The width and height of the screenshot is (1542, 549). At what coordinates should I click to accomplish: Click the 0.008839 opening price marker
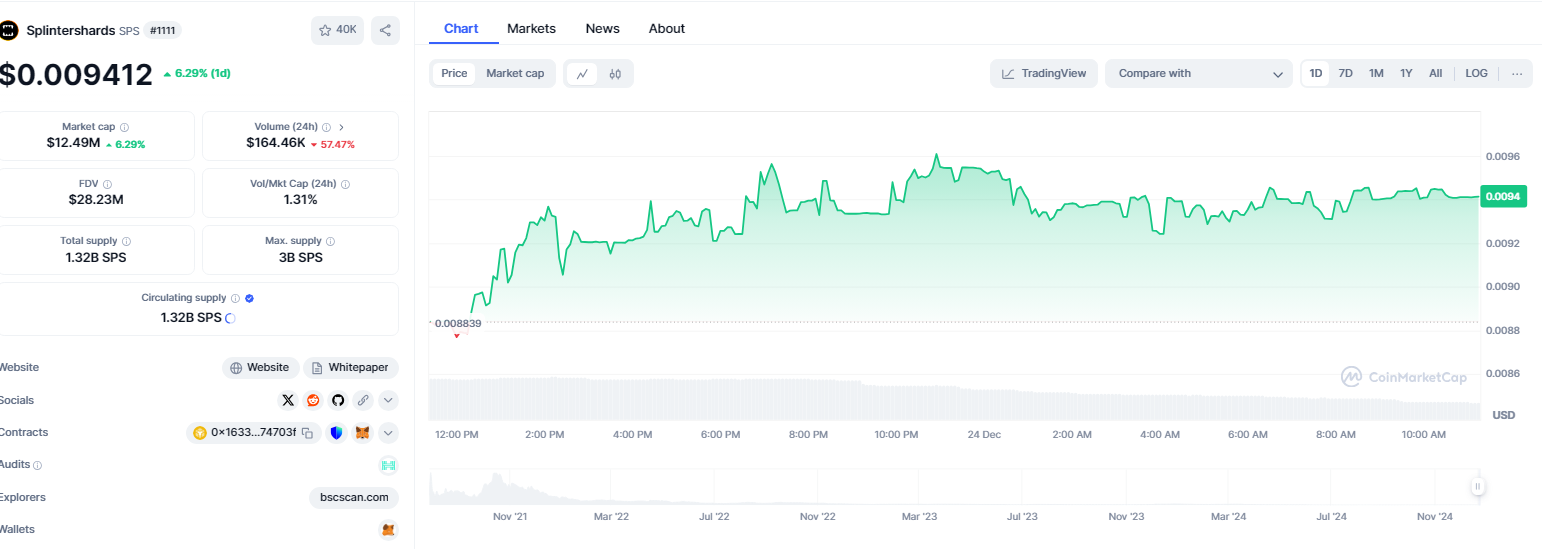[458, 323]
